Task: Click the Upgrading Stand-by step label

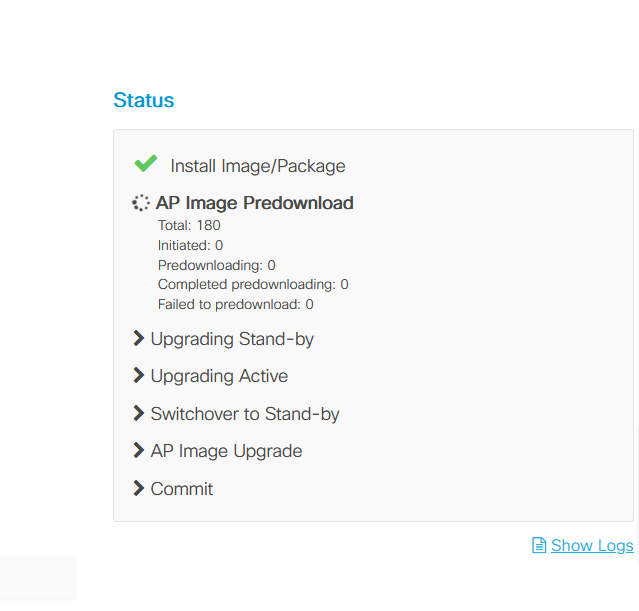Action: coord(232,339)
